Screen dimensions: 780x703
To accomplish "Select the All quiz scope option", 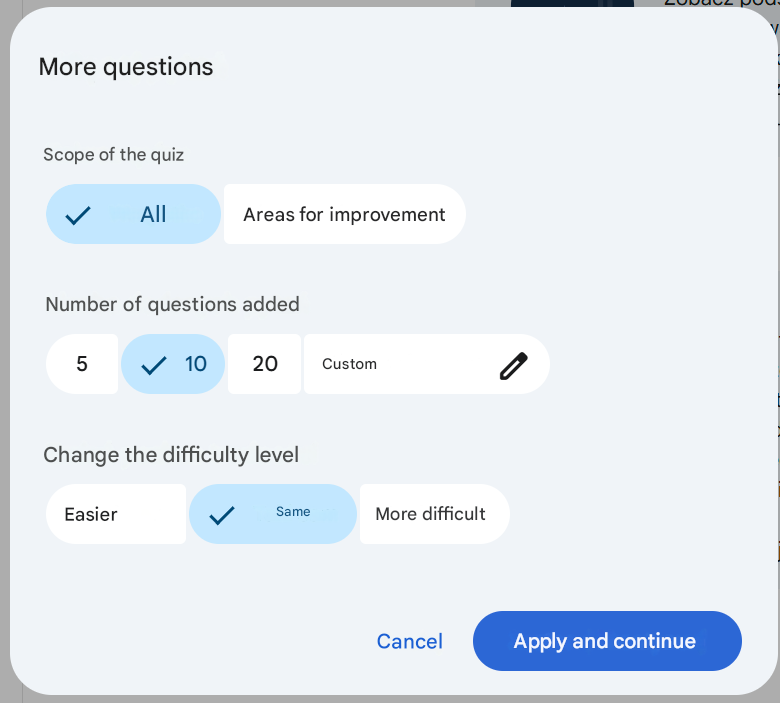I will coord(133,214).
